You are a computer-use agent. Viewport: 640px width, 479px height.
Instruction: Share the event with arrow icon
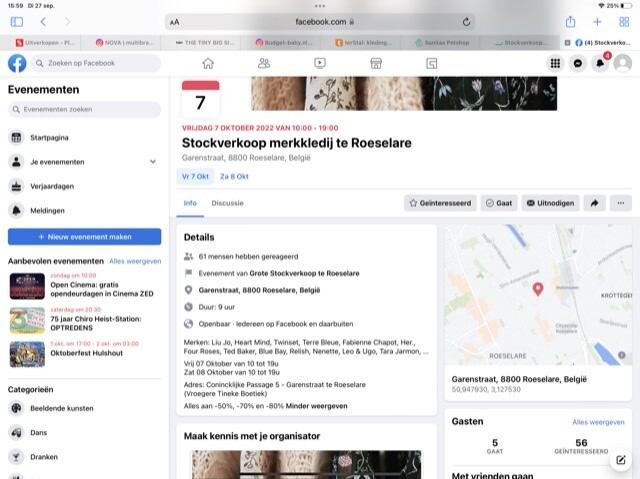(595, 203)
